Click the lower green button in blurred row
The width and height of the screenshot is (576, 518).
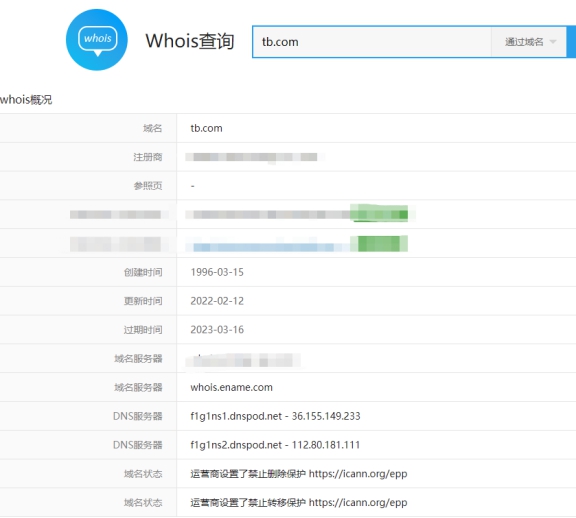(x=379, y=244)
